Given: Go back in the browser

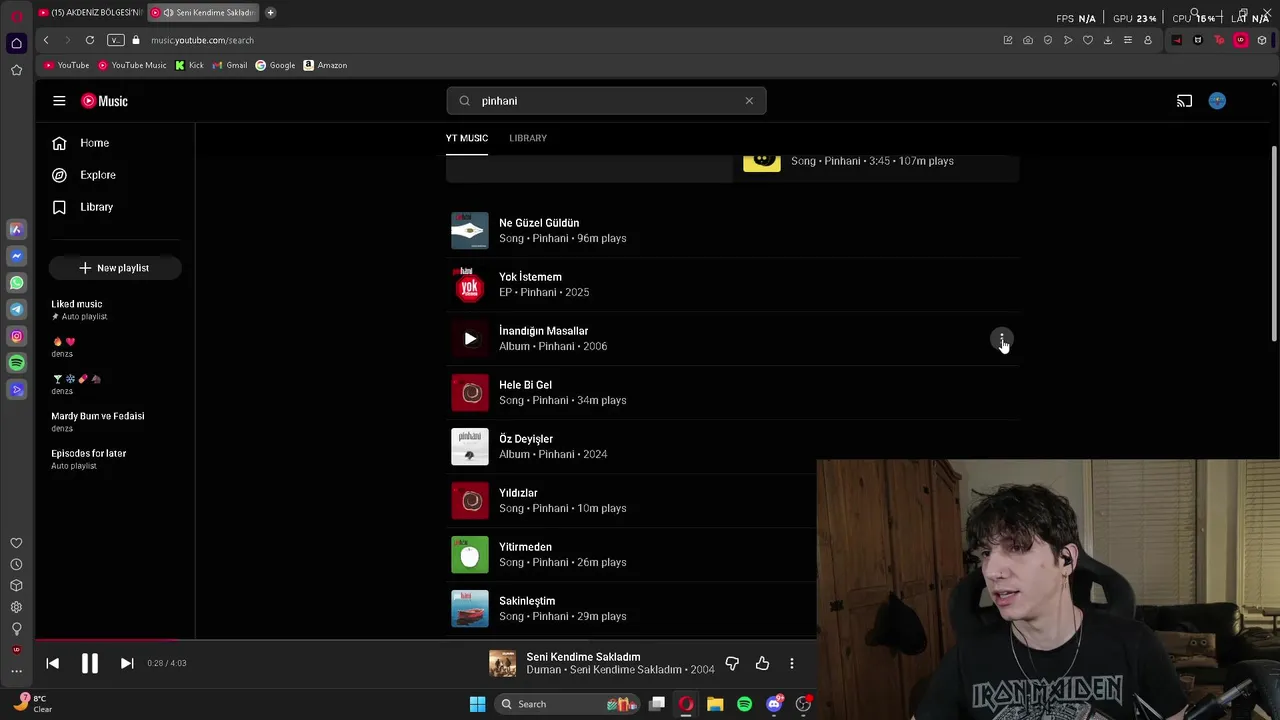Looking at the screenshot, I should pyautogui.click(x=46, y=40).
